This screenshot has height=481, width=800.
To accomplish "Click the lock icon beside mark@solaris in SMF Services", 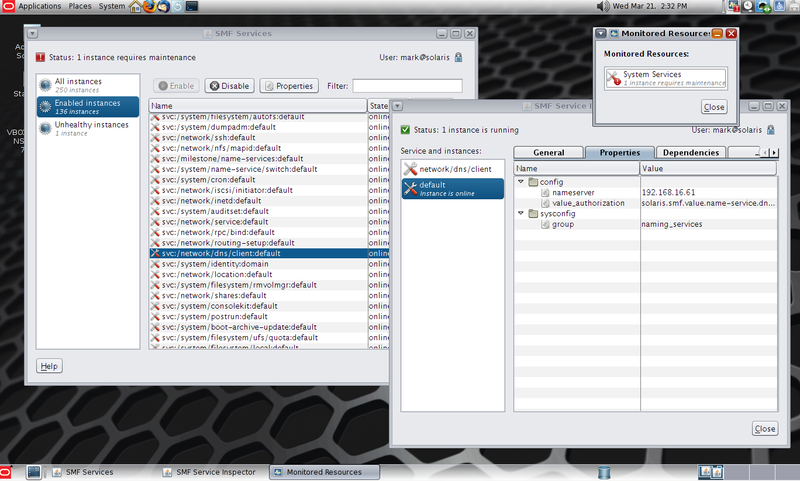I will (458, 57).
